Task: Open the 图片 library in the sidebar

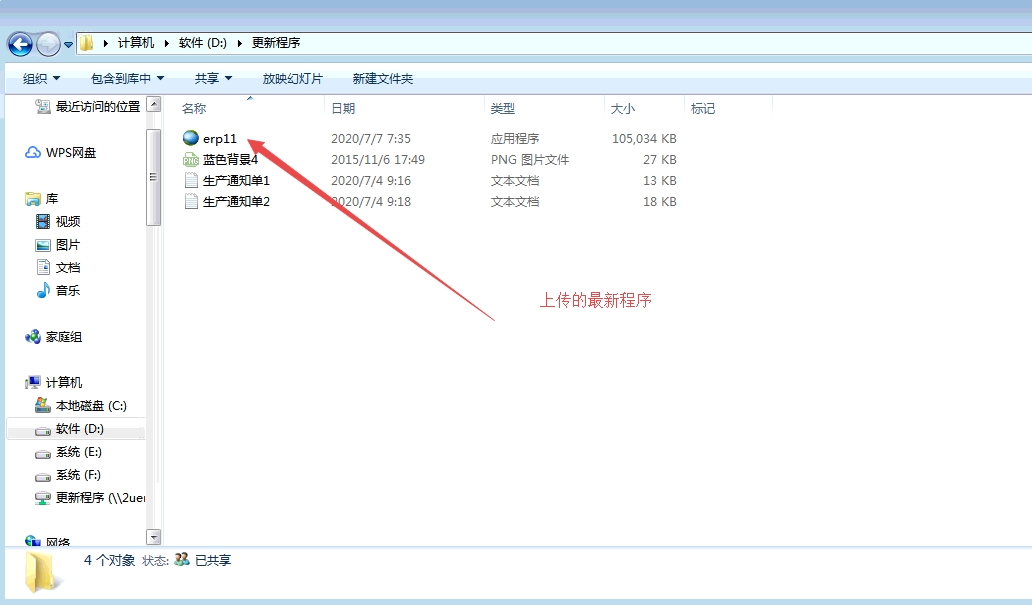Action: click(68, 245)
